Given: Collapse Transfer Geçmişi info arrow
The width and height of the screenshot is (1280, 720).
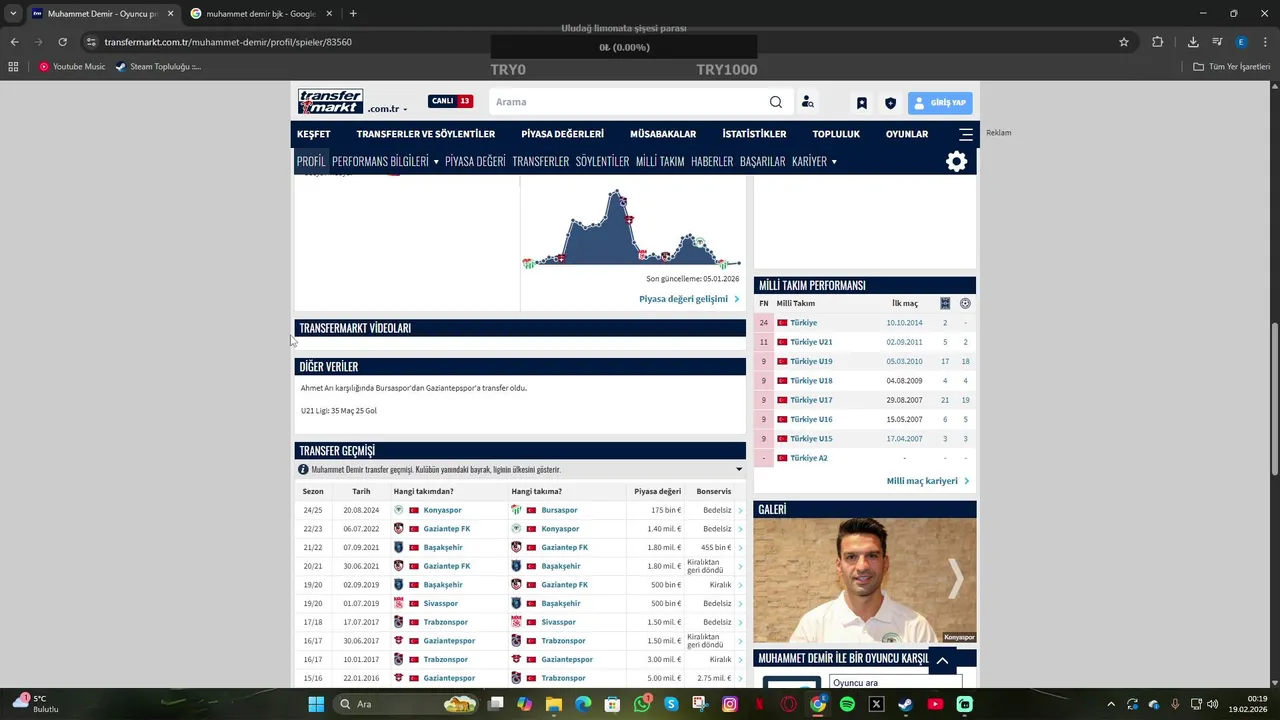Looking at the screenshot, I should (x=739, y=469).
